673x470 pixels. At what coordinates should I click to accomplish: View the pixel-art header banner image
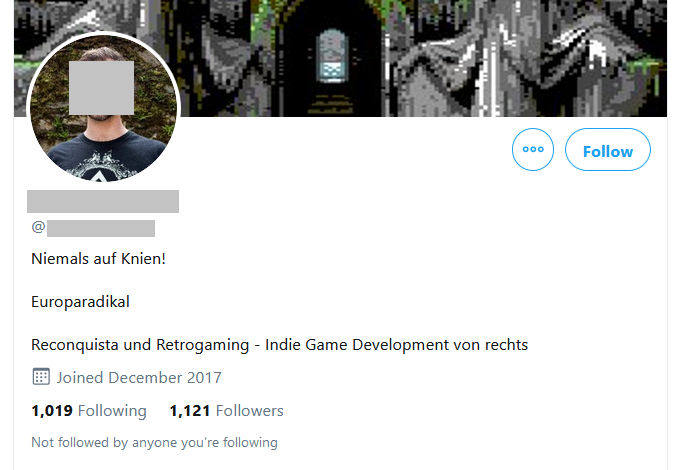click(x=340, y=58)
